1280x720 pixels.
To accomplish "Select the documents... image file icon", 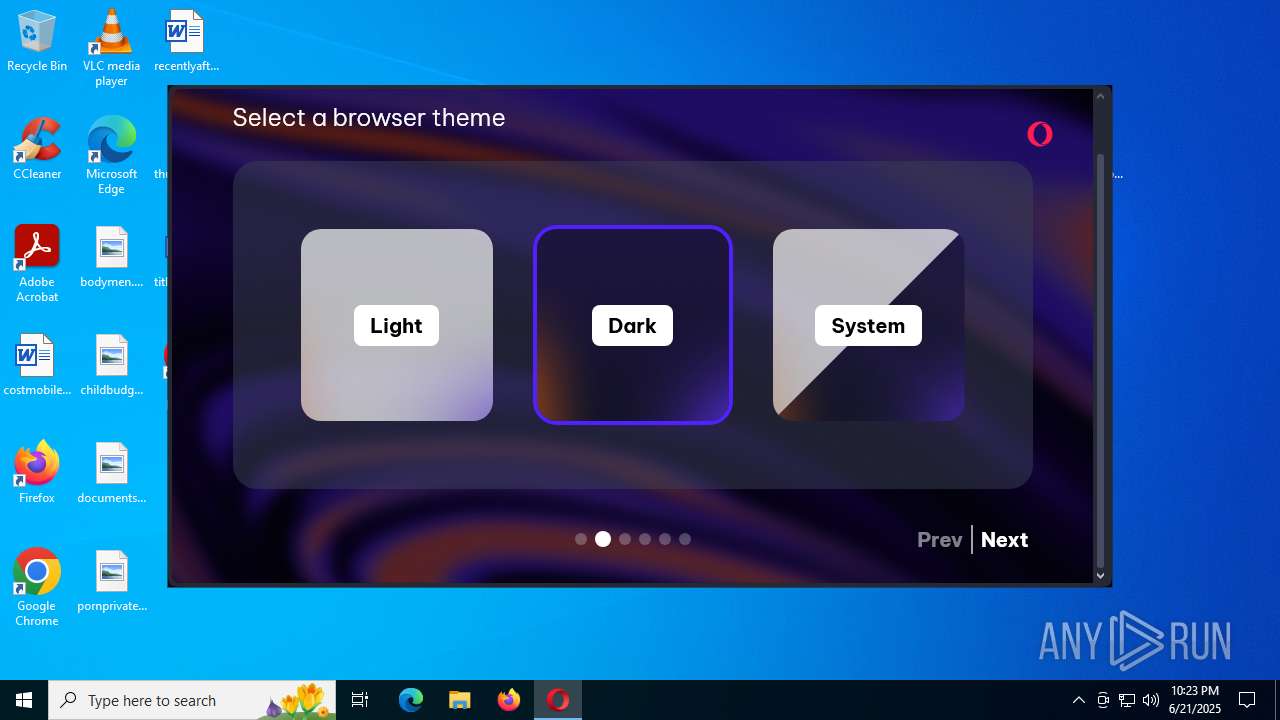I will coord(111,474).
